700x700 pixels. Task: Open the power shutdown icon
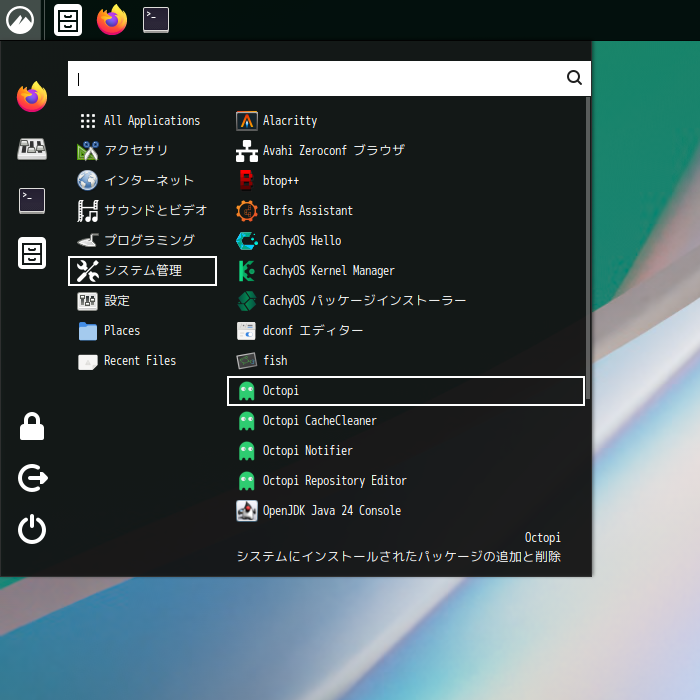point(32,529)
